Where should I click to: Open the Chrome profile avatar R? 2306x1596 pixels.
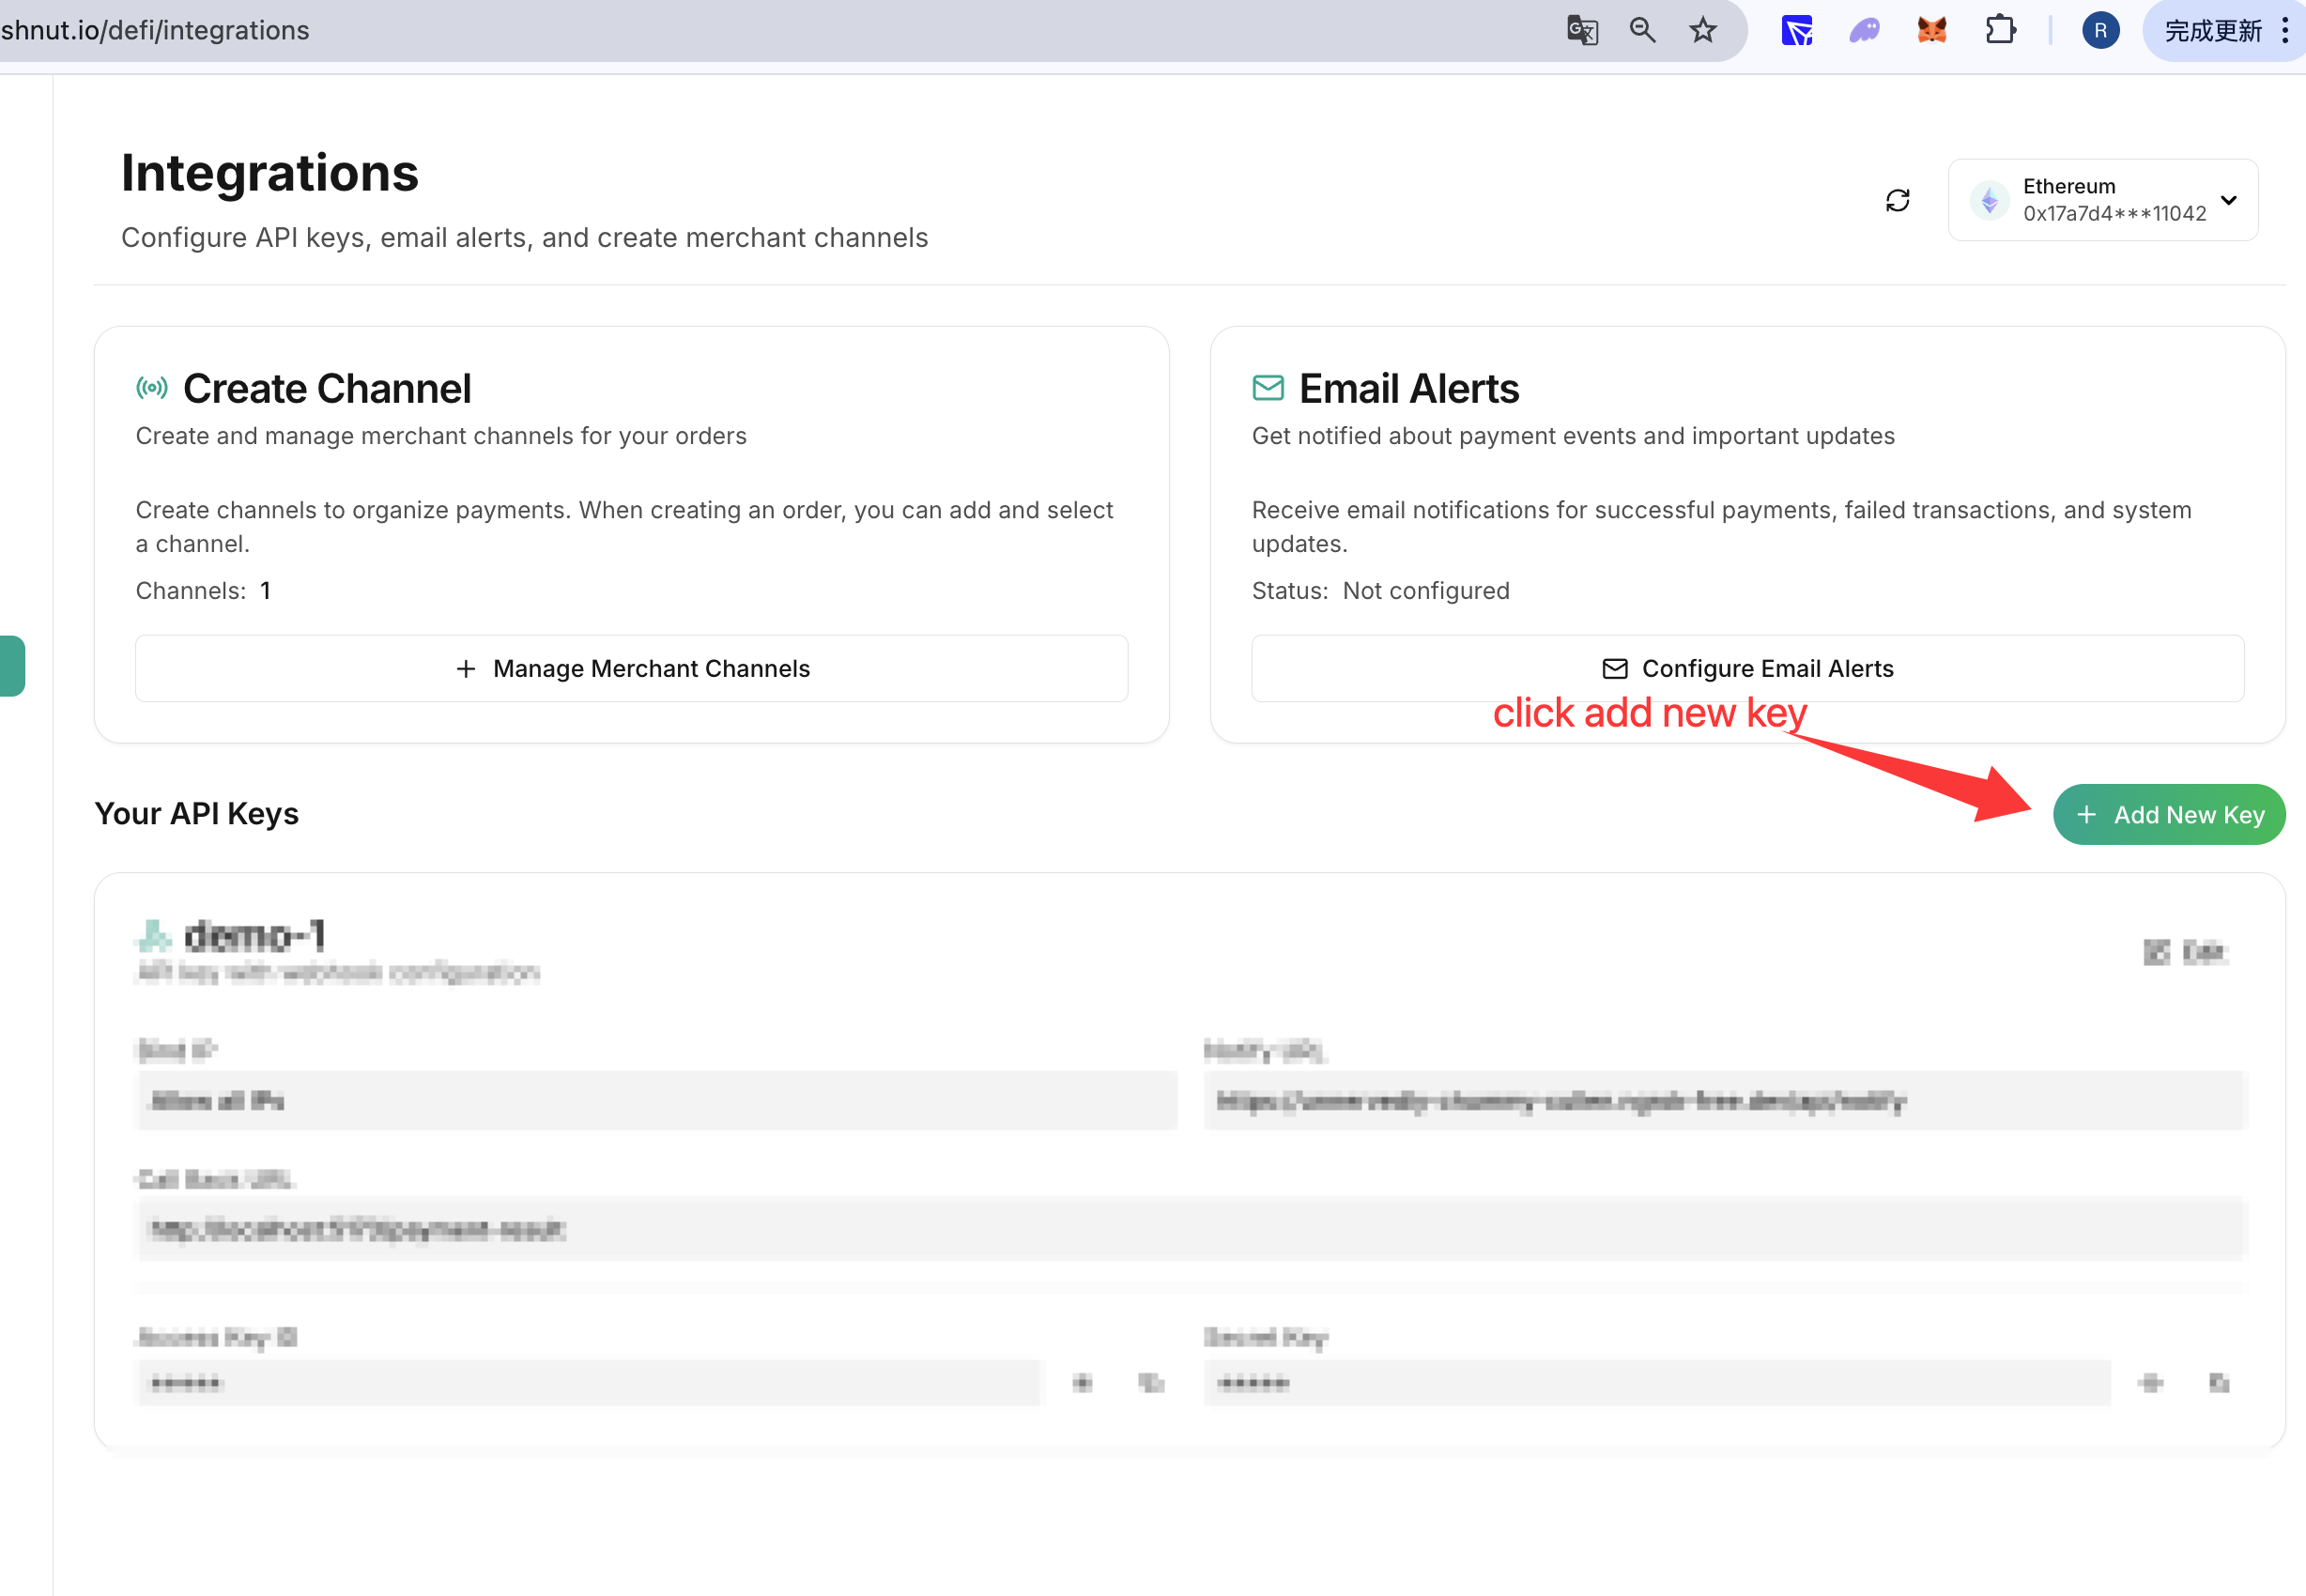[2100, 31]
